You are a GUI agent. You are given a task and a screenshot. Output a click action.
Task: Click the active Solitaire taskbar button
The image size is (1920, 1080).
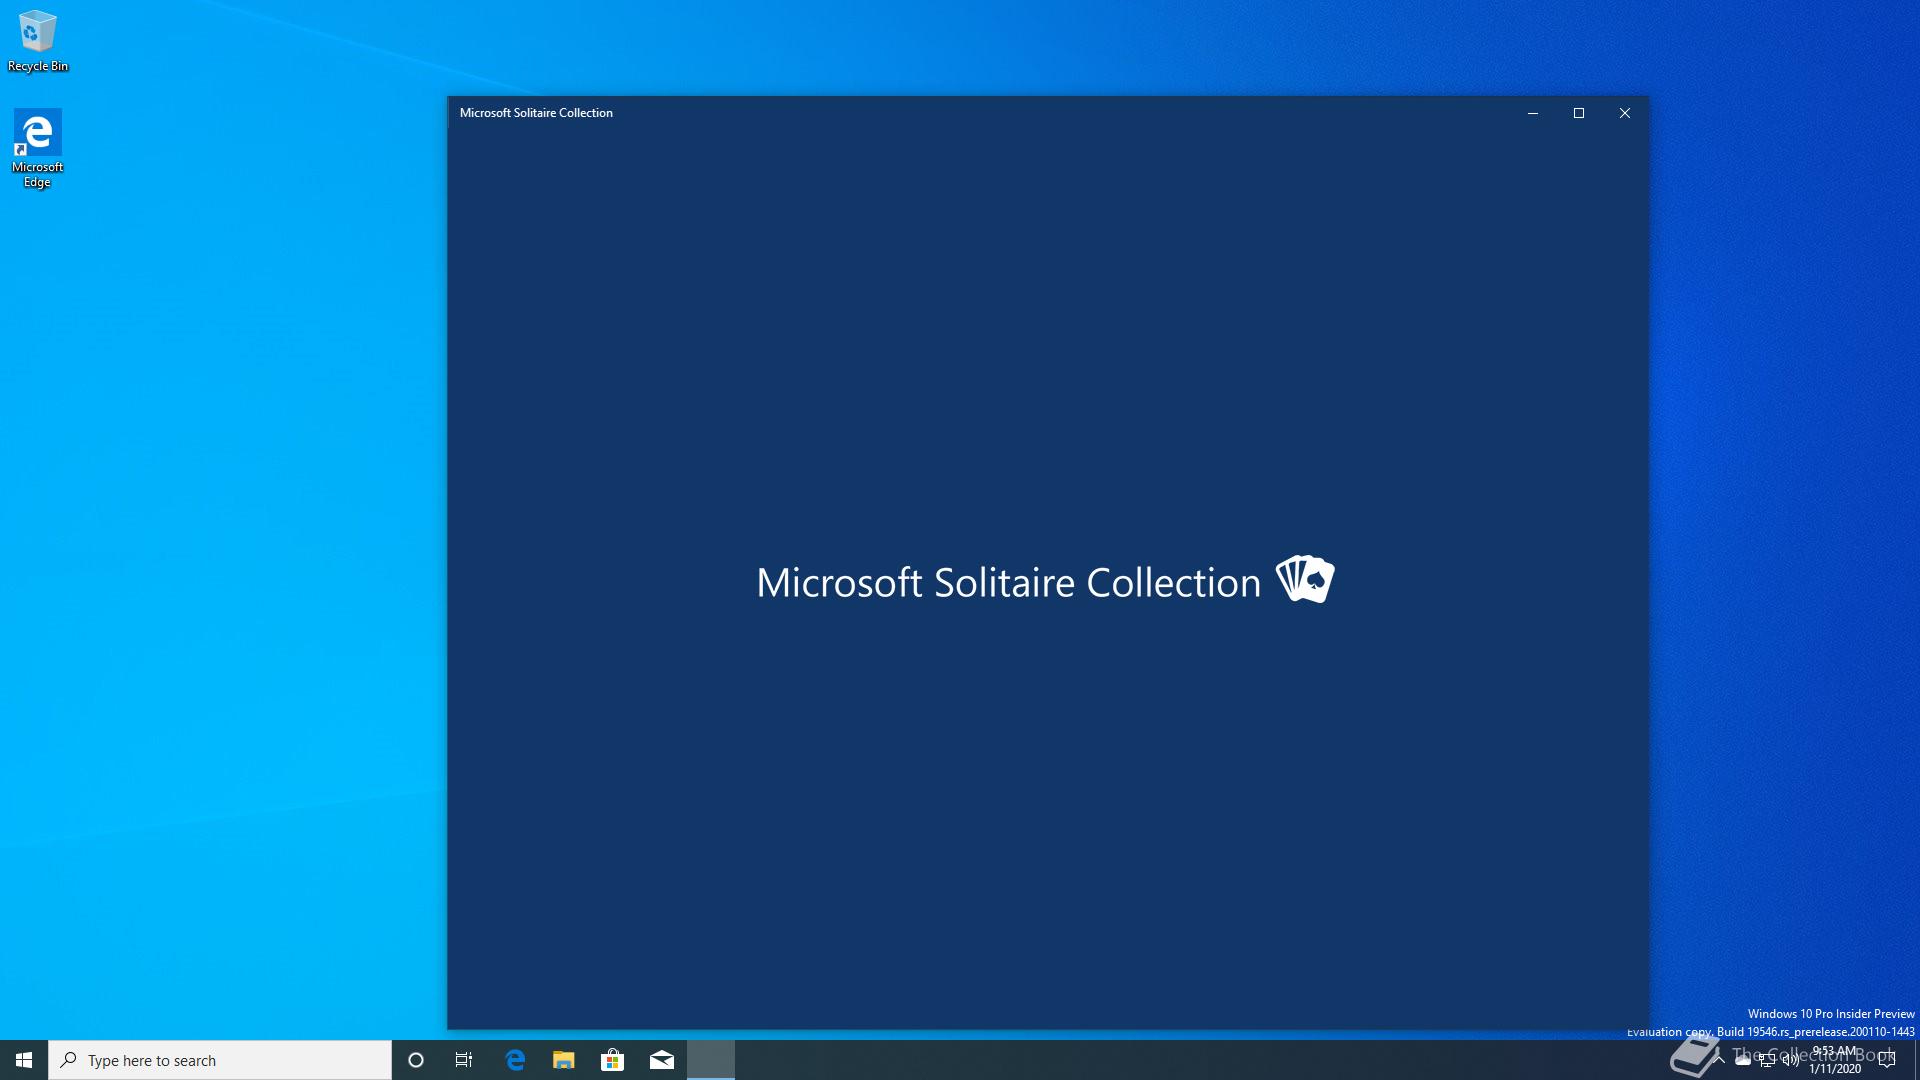pyautogui.click(x=711, y=1060)
